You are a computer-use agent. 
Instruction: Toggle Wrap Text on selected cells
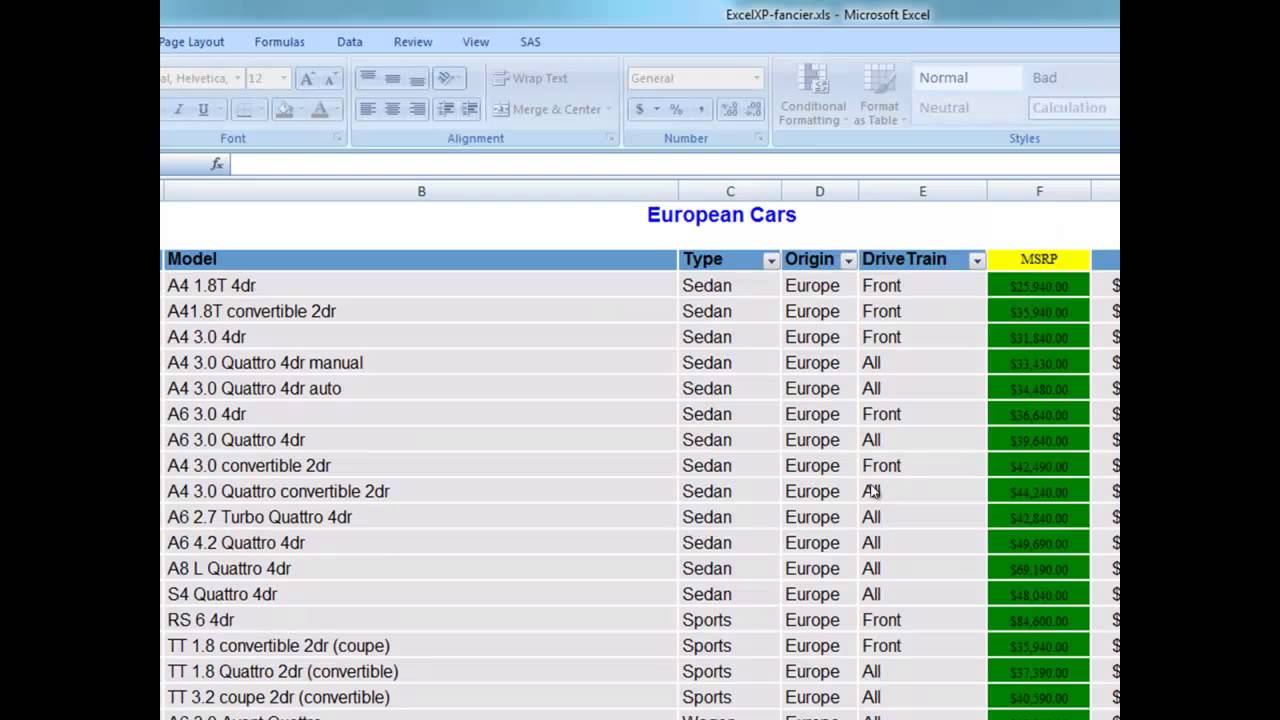[x=530, y=78]
